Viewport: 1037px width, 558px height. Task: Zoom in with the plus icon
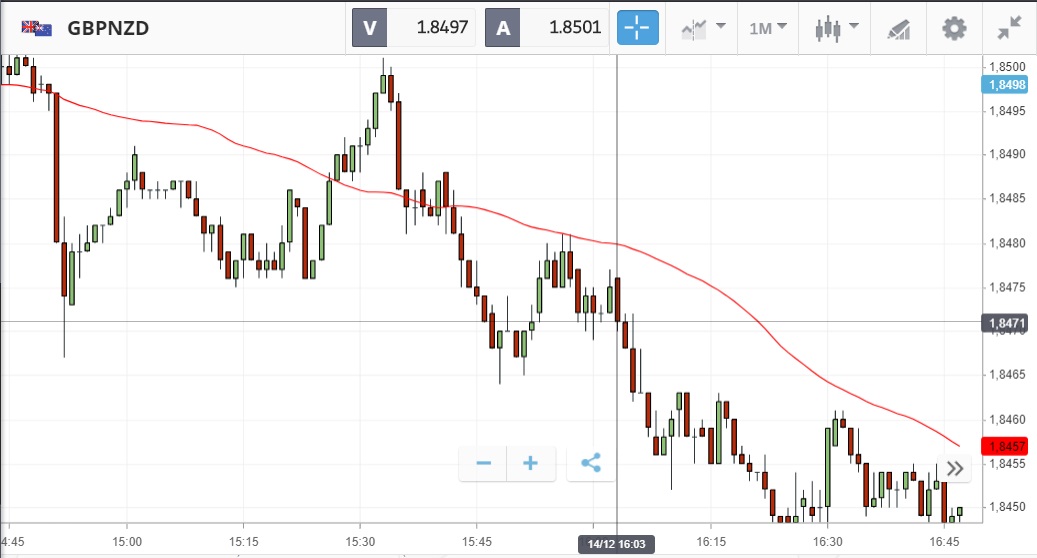[x=531, y=463]
